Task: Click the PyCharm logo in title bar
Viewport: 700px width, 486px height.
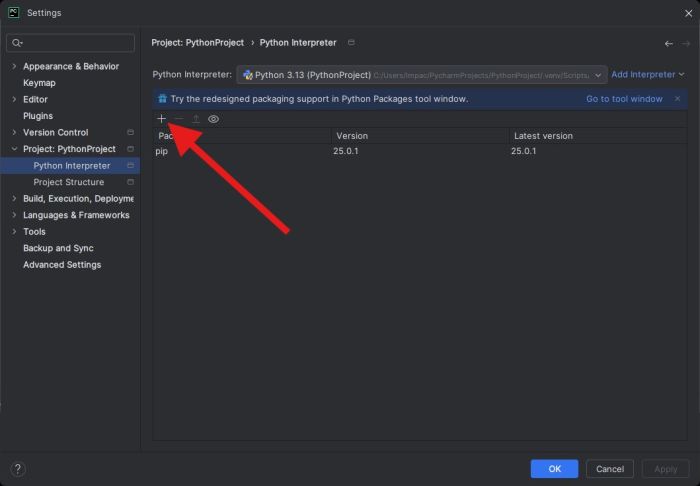Action: pos(13,13)
